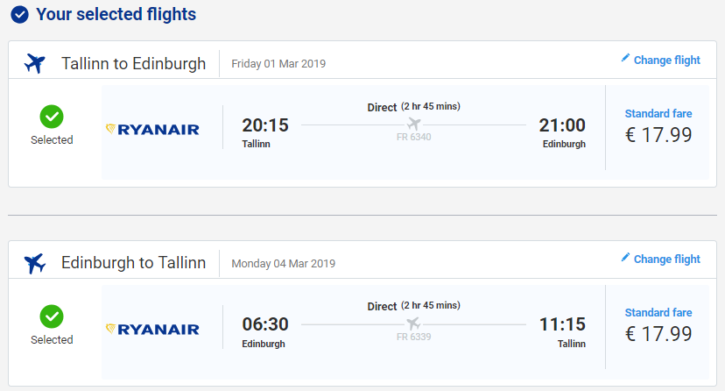725x391 pixels.
Task: Click the 20:15 Tallinn departure time
Action: (x=265, y=125)
